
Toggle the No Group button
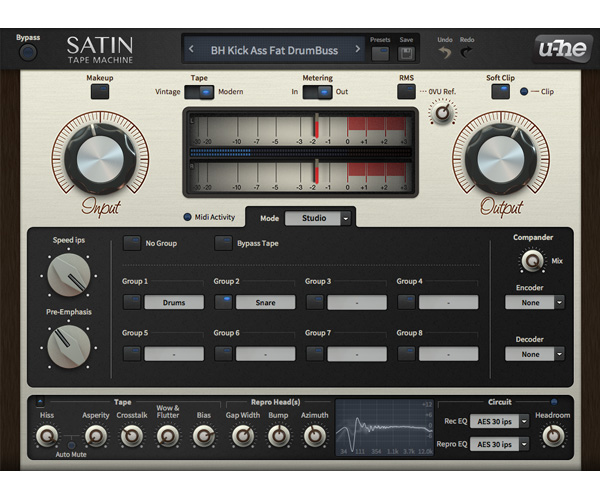click(x=132, y=243)
